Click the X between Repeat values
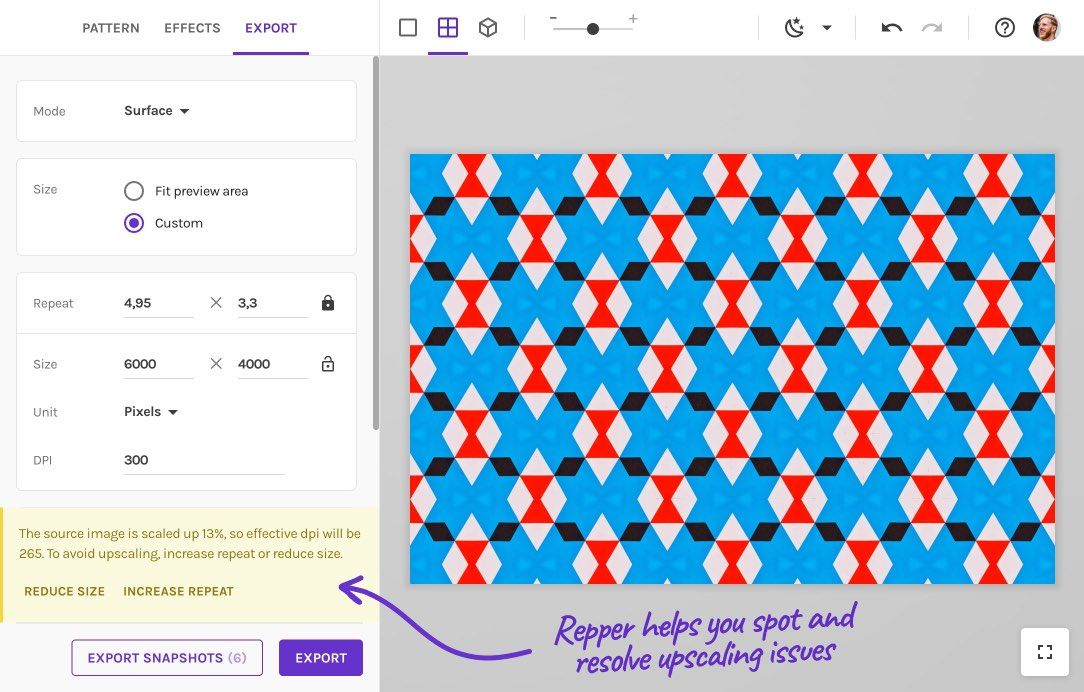Viewport: 1084px width, 692px height. click(x=216, y=303)
